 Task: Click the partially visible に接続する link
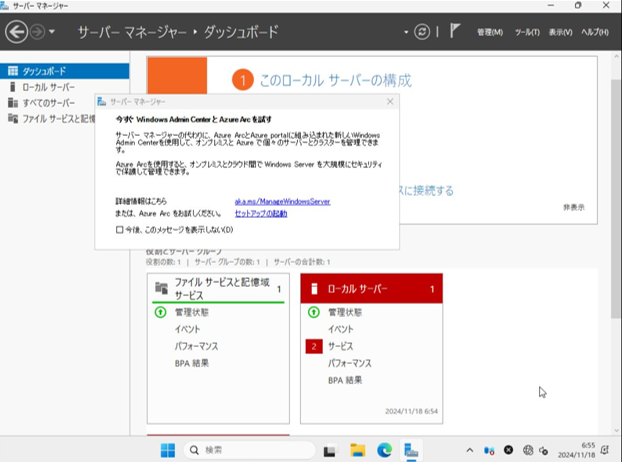point(427,191)
